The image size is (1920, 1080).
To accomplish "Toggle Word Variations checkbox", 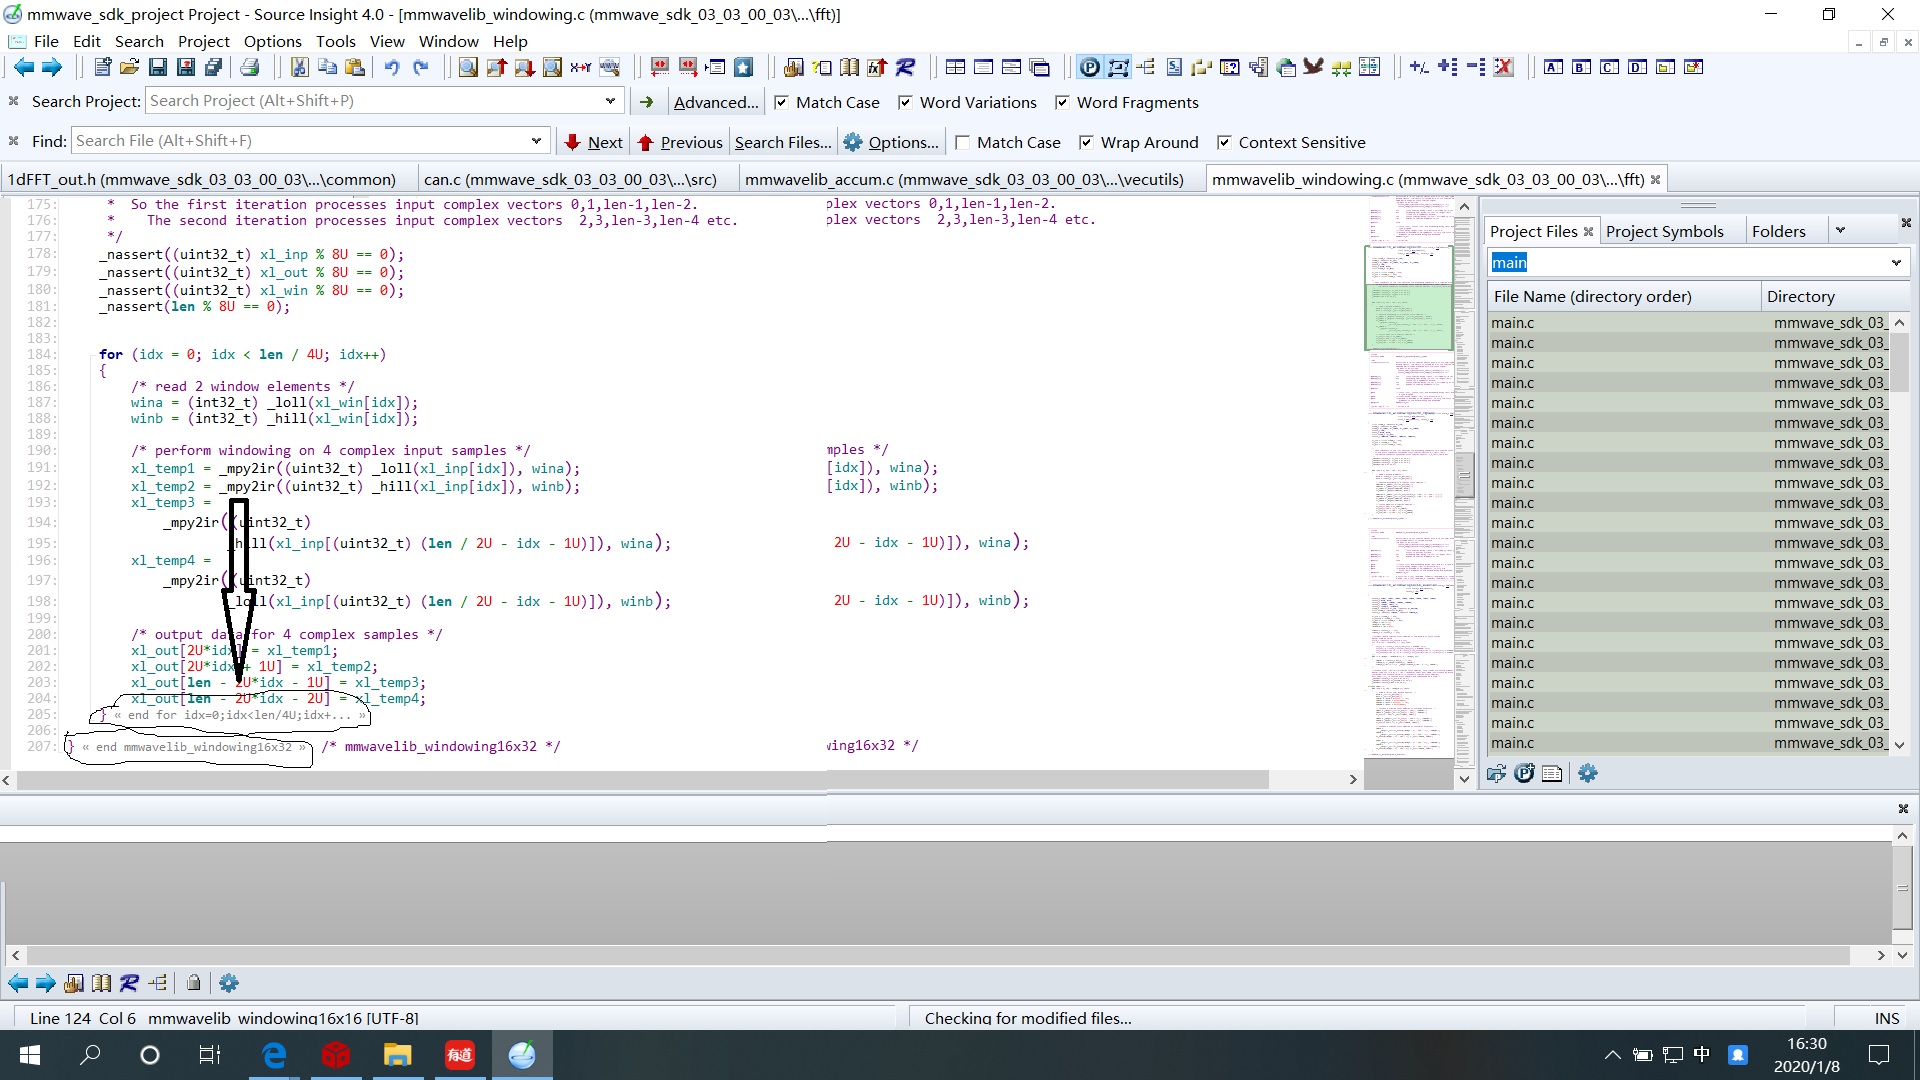I will 905,102.
